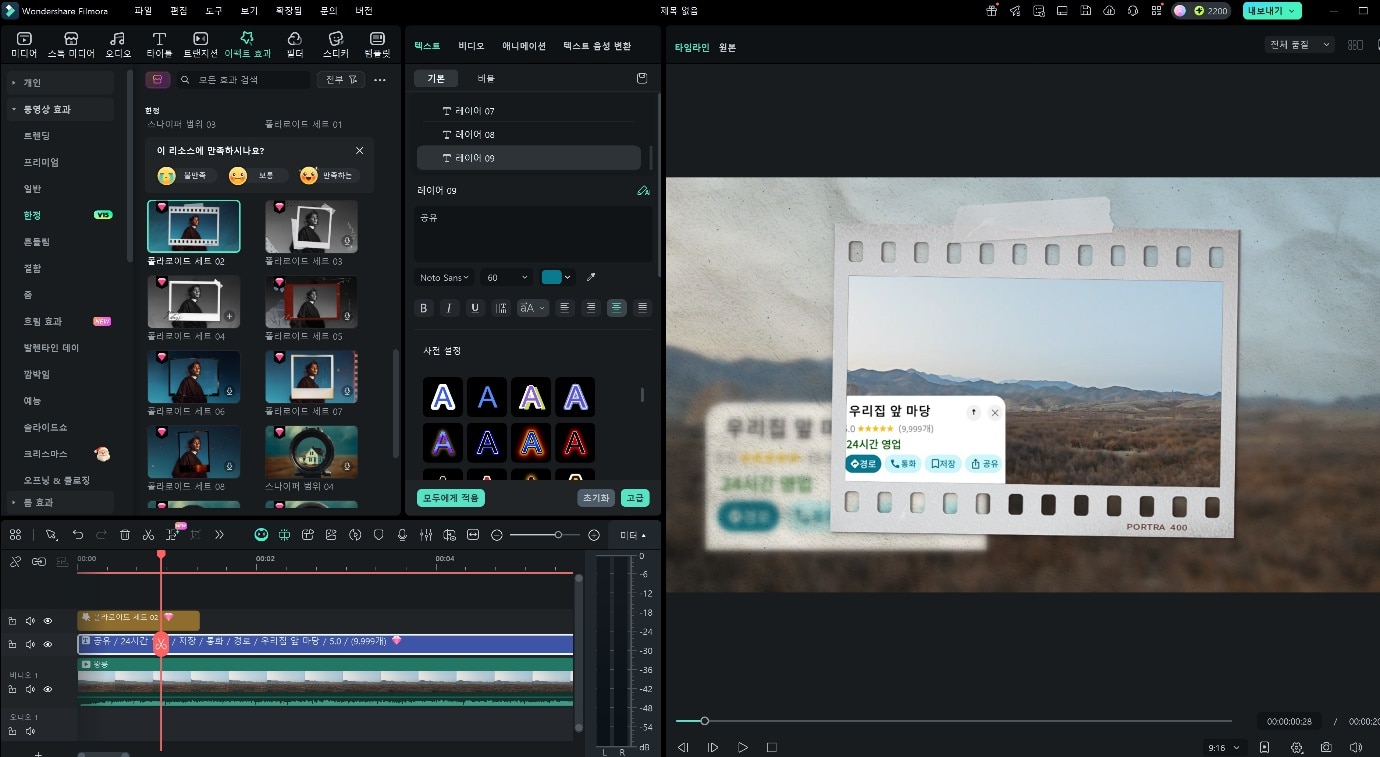1380x757 pixels.
Task: Take a snapshot with the preview camera icon
Action: (1326, 747)
